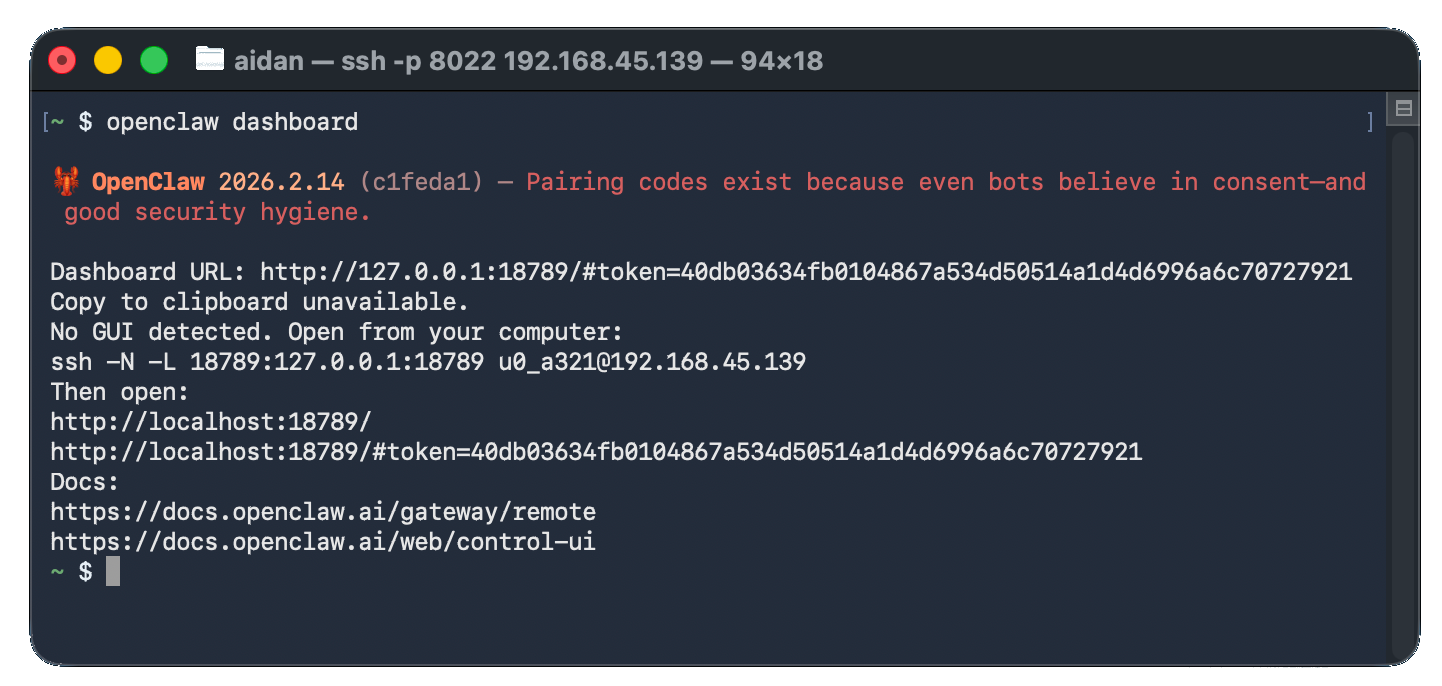Image resolution: width=1442 pixels, height=686 pixels.
Task: Open the docs gateway/remote link
Action: 323,512
